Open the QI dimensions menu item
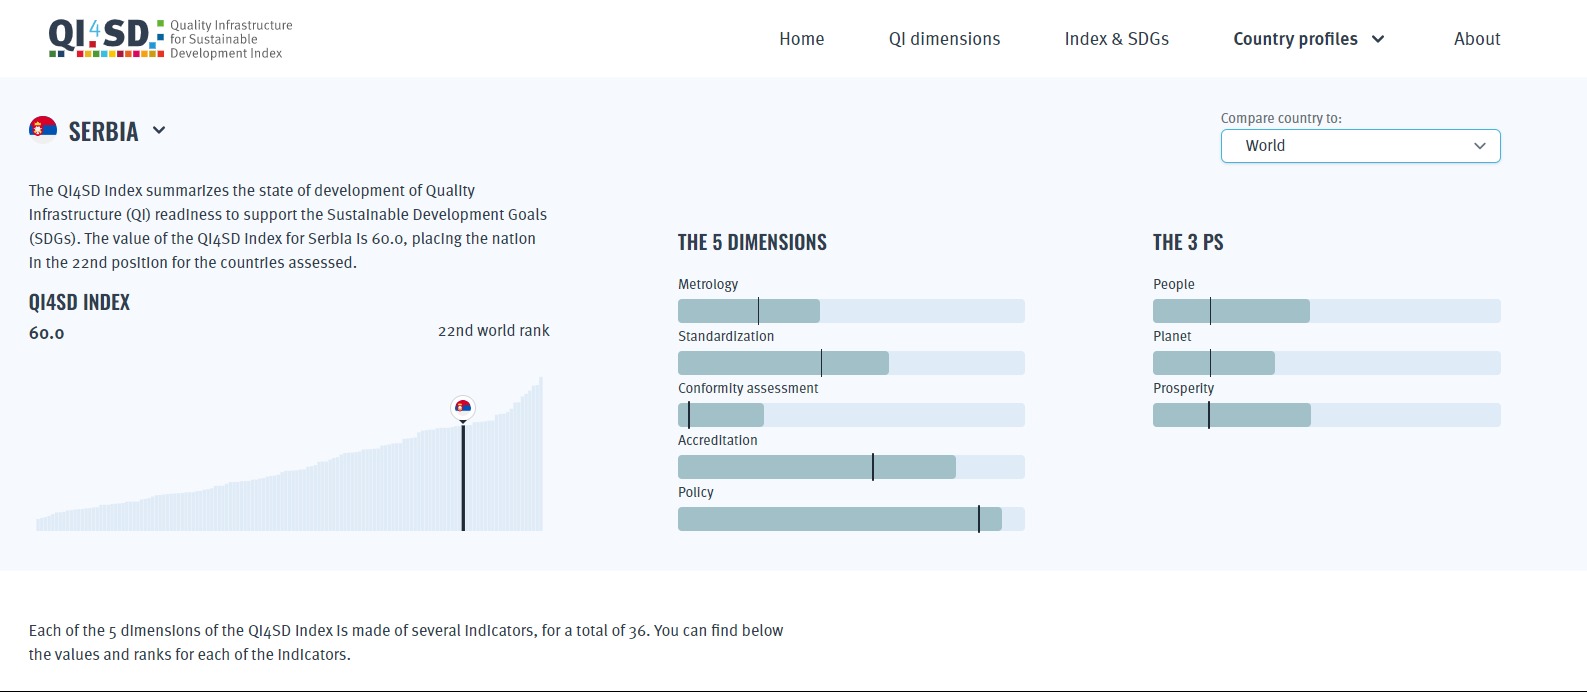The height and width of the screenshot is (692, 1587). click(944, 39)
